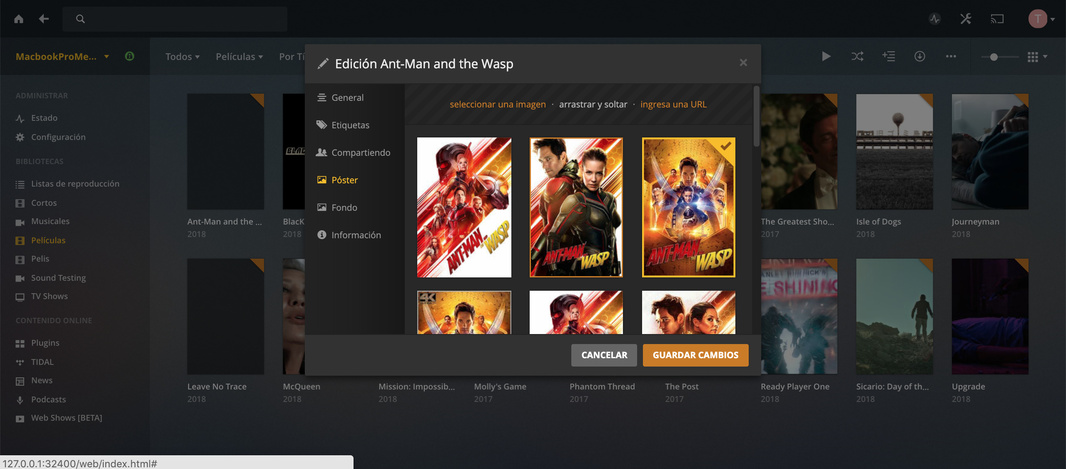Click the play all icon
Viewport: 1066px width, 469px height.
coord(826,56)
